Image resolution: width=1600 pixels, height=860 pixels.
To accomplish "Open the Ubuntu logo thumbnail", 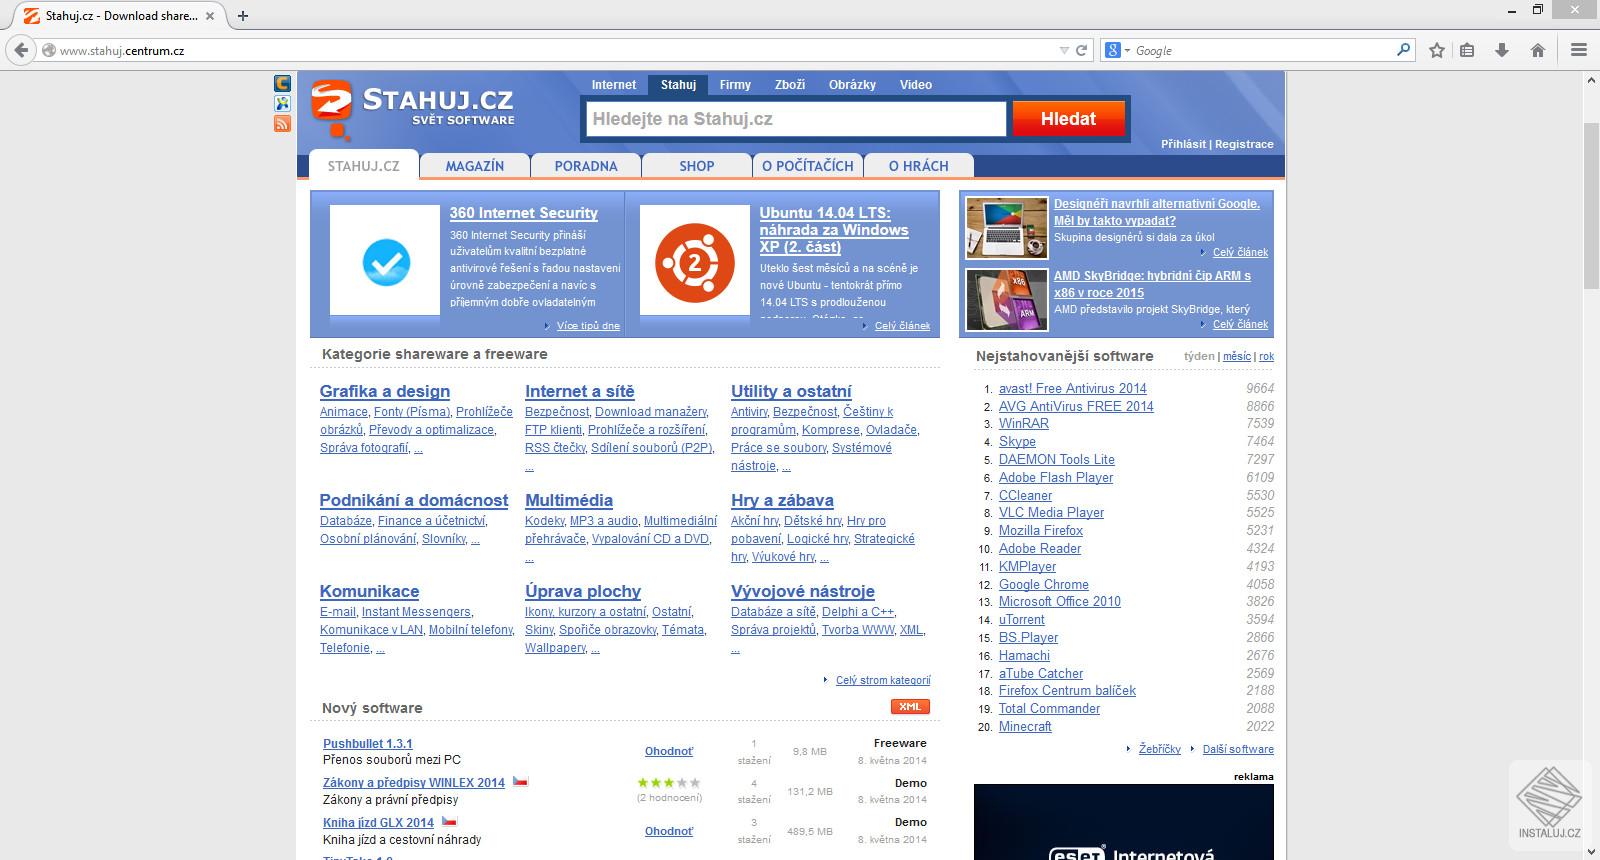I will (x=694, y=260).
